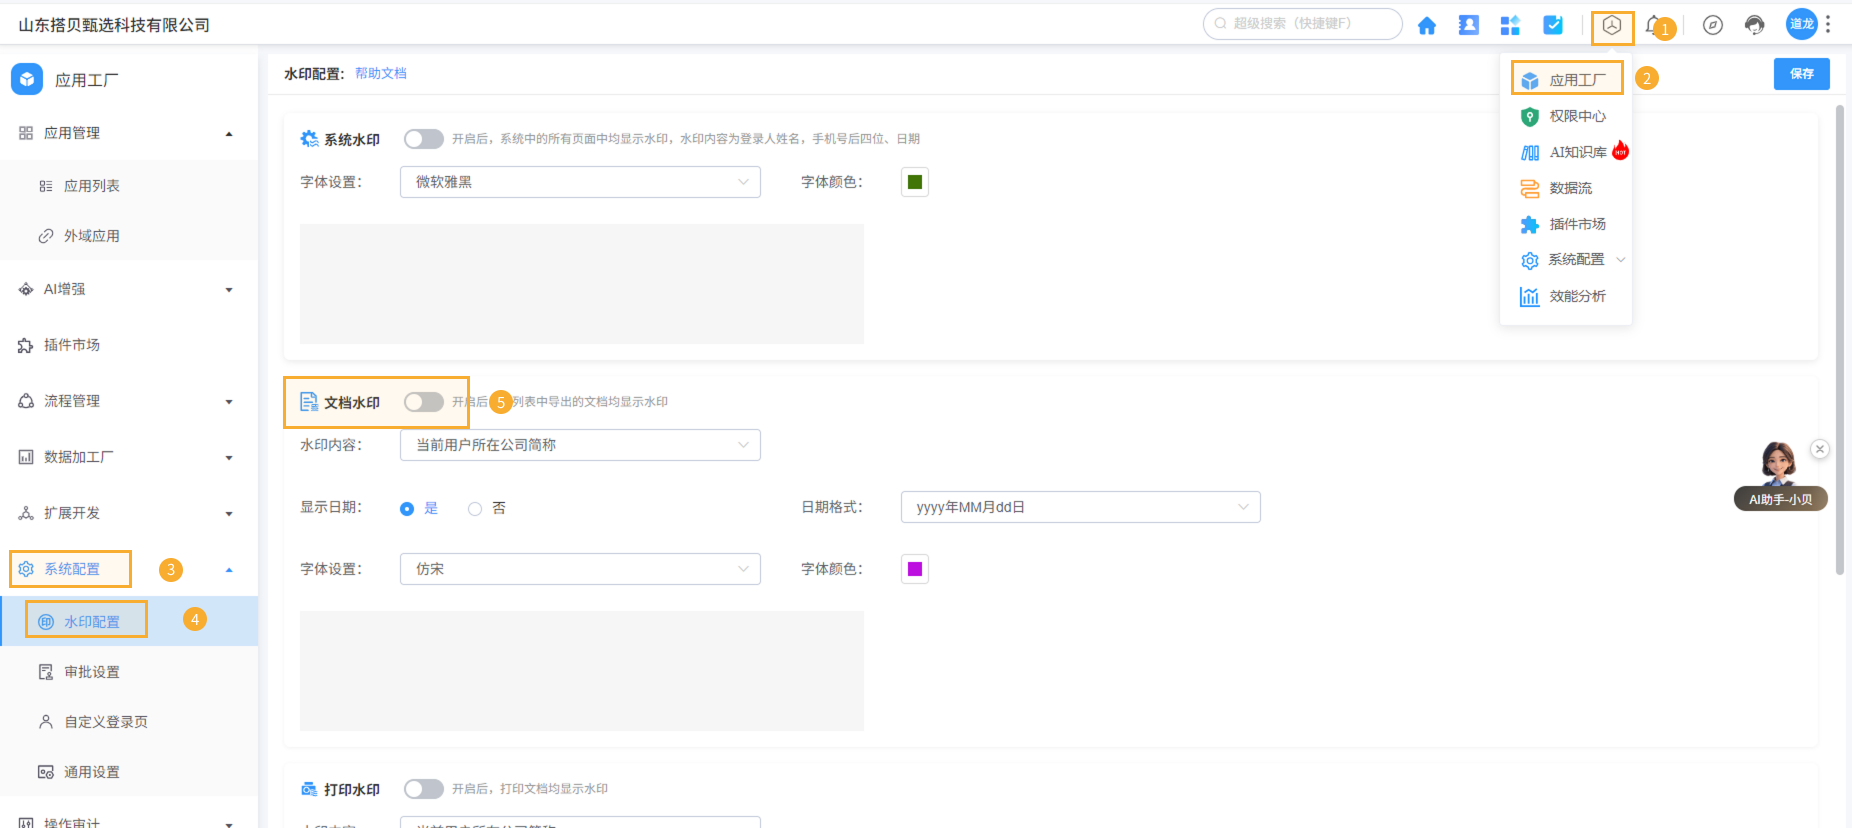The width and height of the screenshot is (1852, 828).
Task: Toggle the 系统水印 switch
Action: (x=424, y=139)
